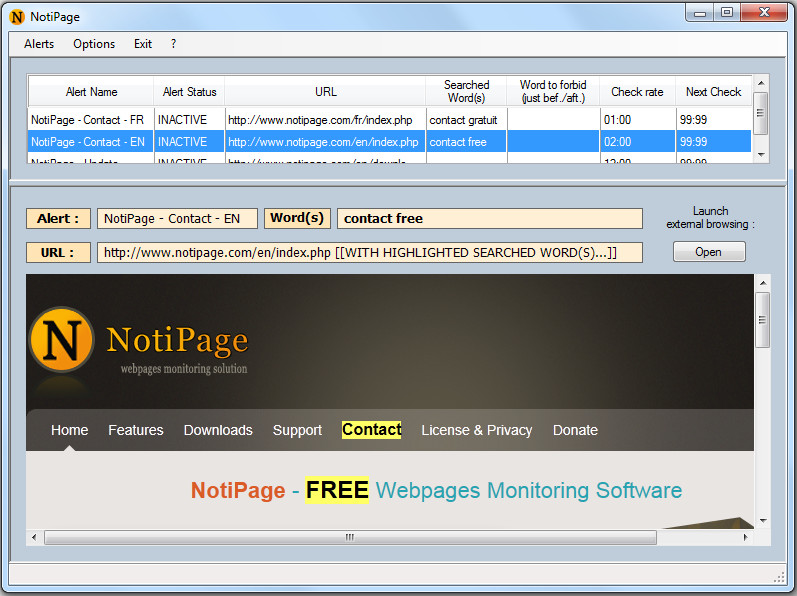Select the NotiPage - Contact - FR alert row

point(389,120)
